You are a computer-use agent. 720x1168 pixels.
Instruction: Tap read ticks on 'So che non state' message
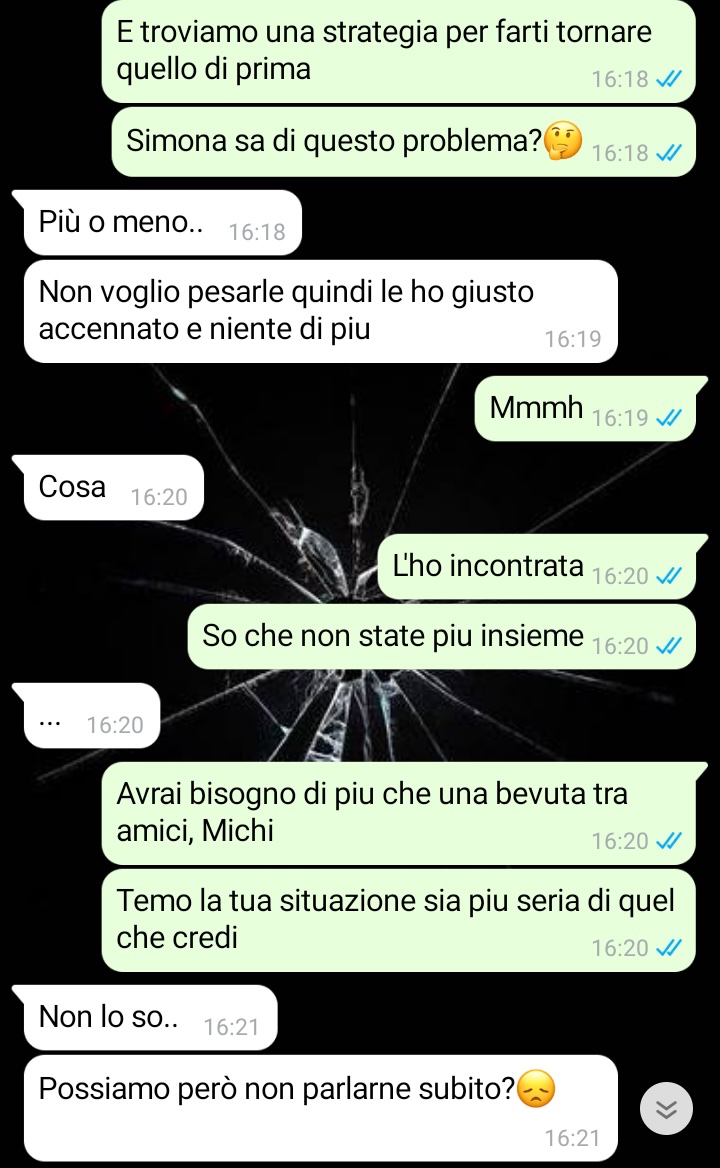point(669,646)
